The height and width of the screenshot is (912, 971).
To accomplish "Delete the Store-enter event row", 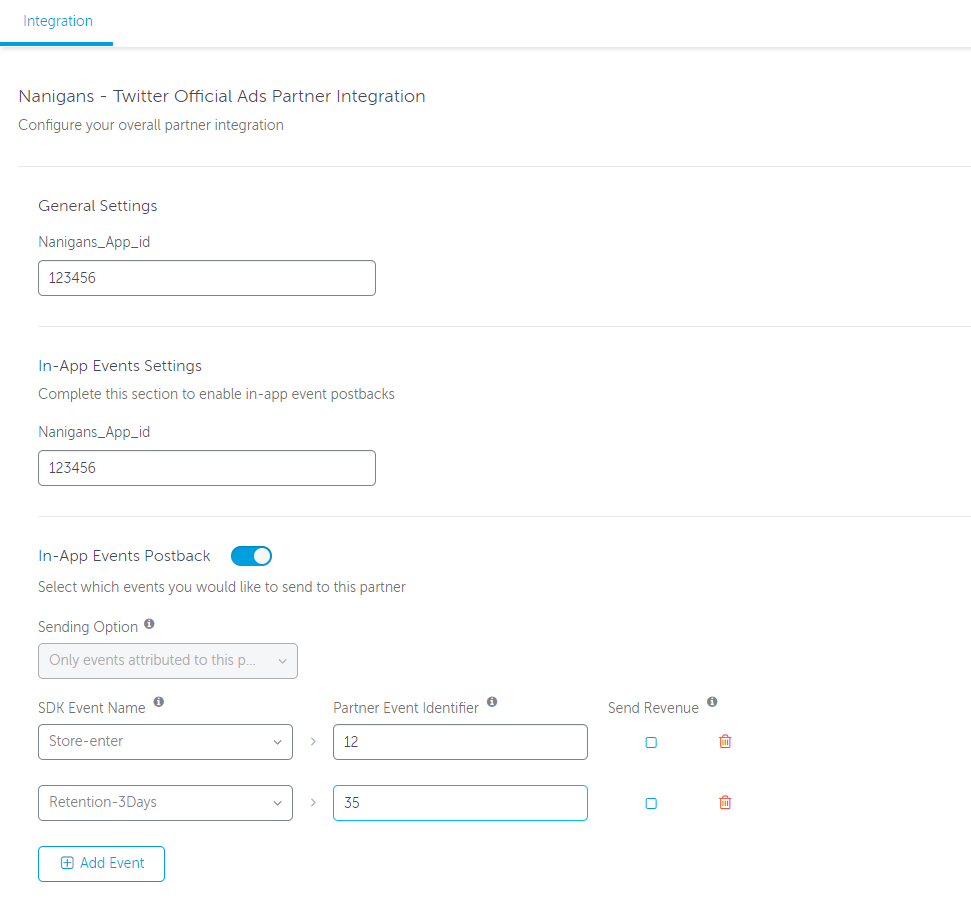I will pyautogui.click(x=725, y=741).
